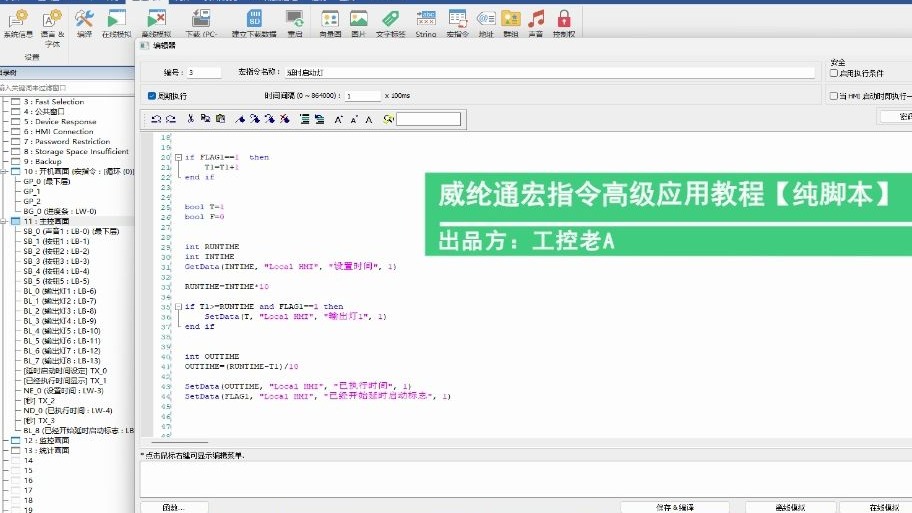The image size is (912, 513).
Task: Clear all bookmarks in editor
Action: (x=284, y=119)
